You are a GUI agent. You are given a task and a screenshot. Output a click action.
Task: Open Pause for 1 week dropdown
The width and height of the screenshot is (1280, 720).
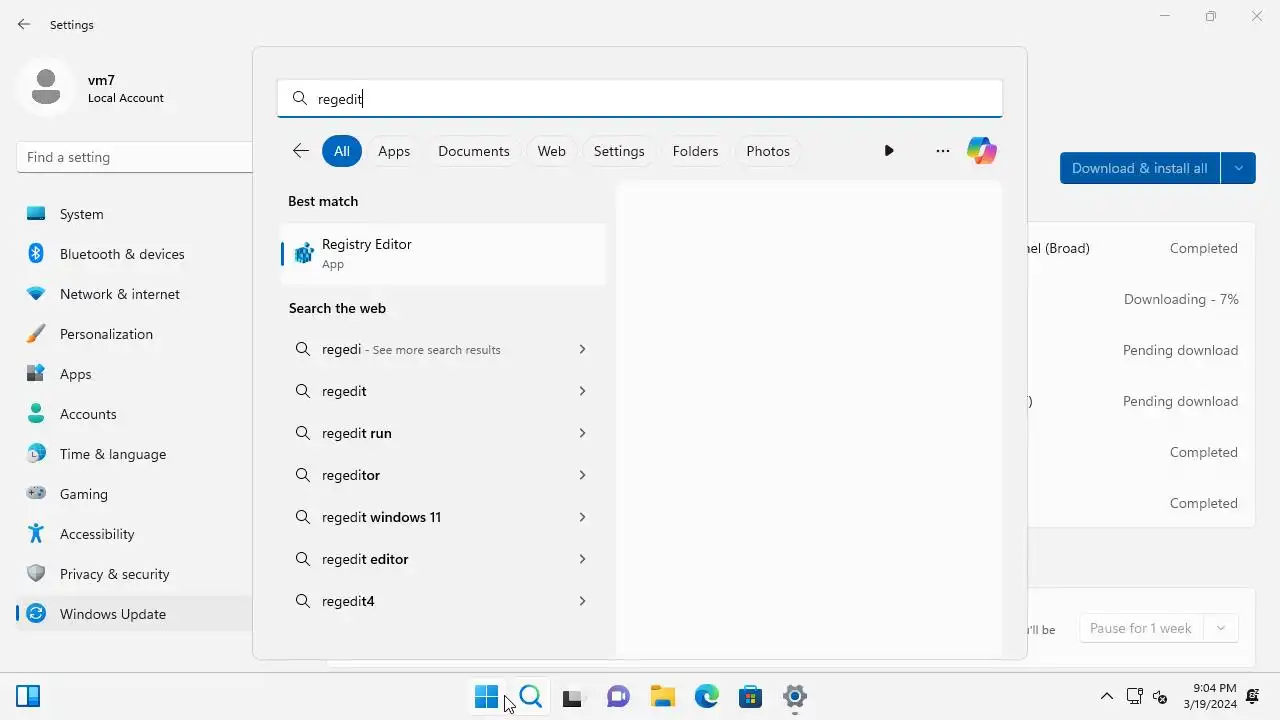coord(1221,628)
